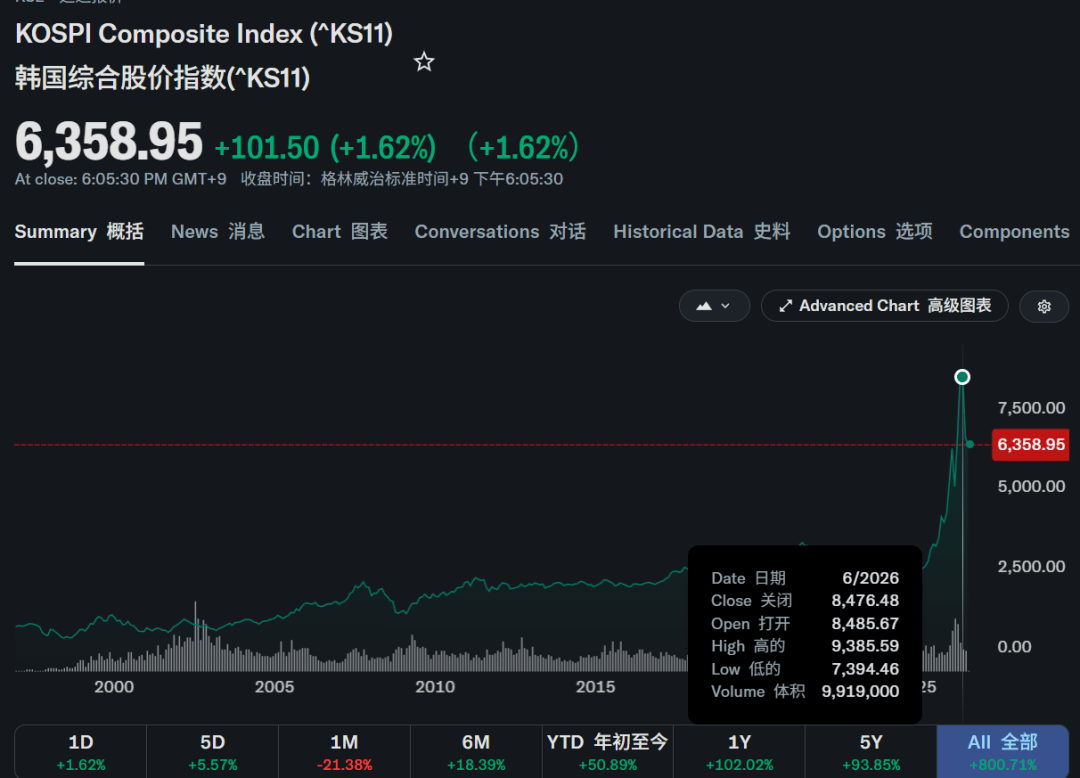Select the 5Y time range

871,752
